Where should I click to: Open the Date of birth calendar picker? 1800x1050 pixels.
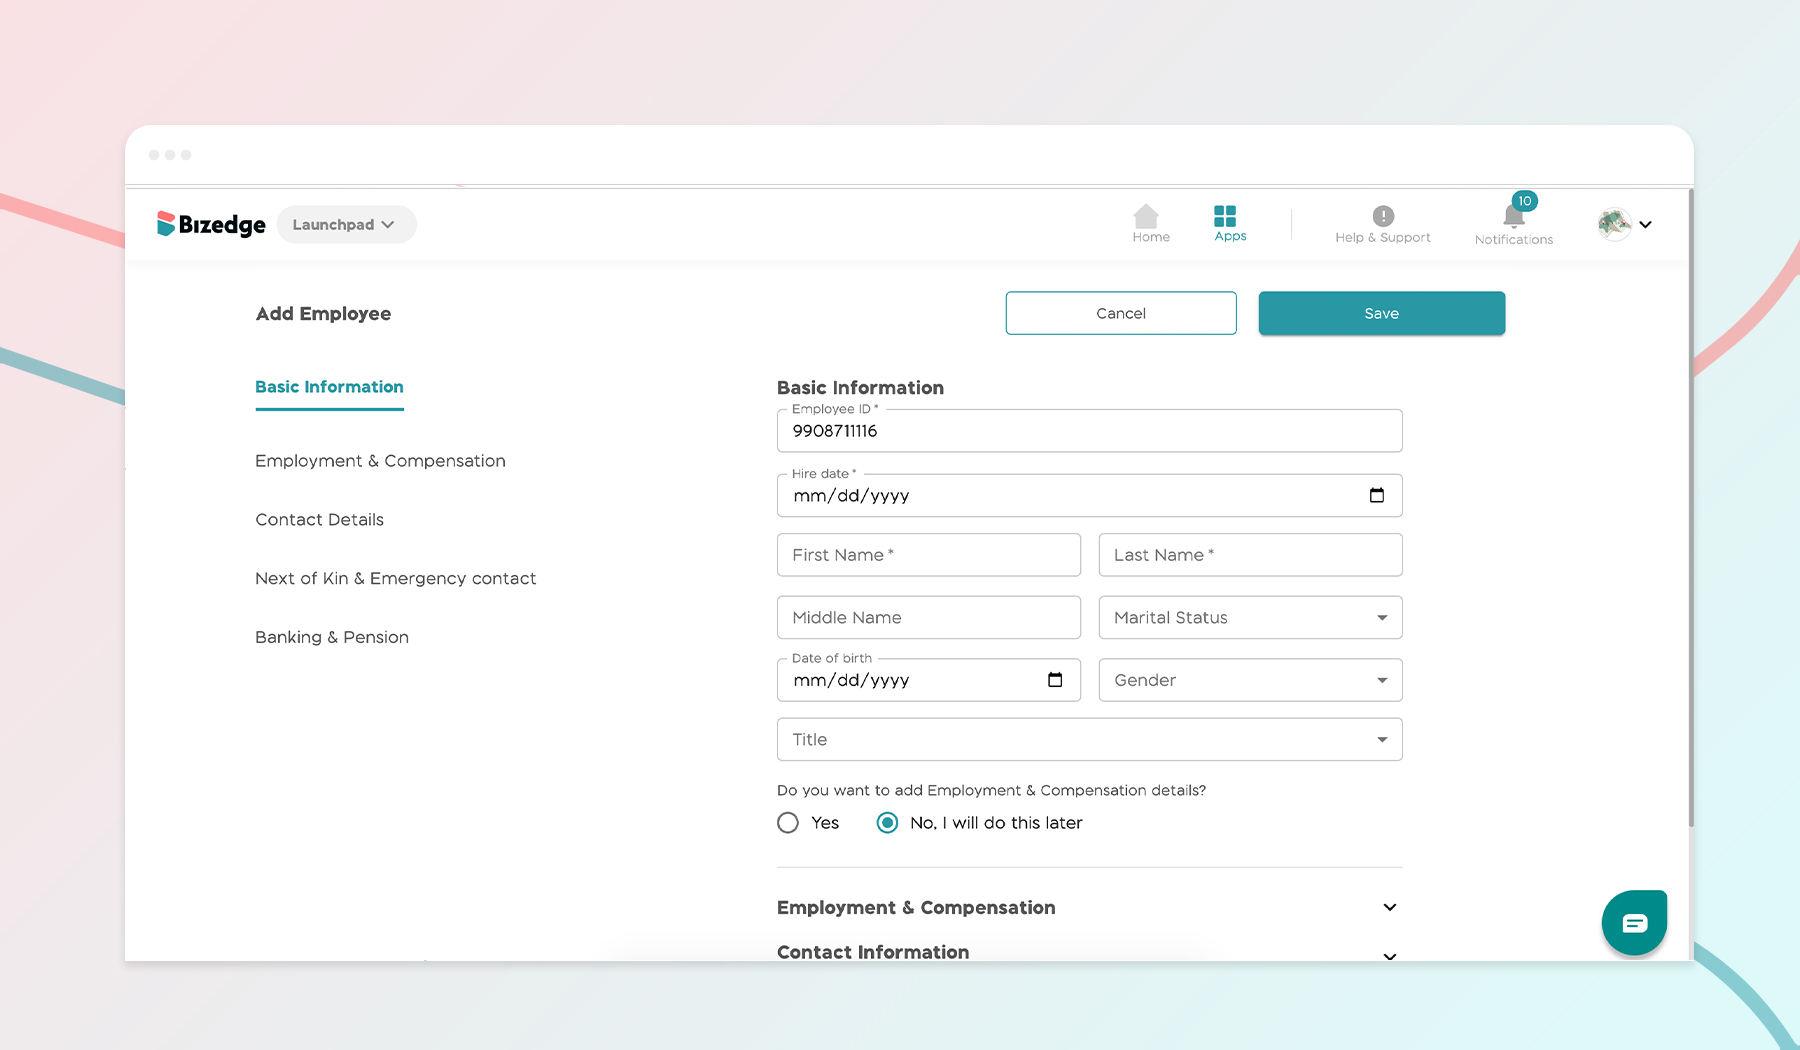(1055, 680)
